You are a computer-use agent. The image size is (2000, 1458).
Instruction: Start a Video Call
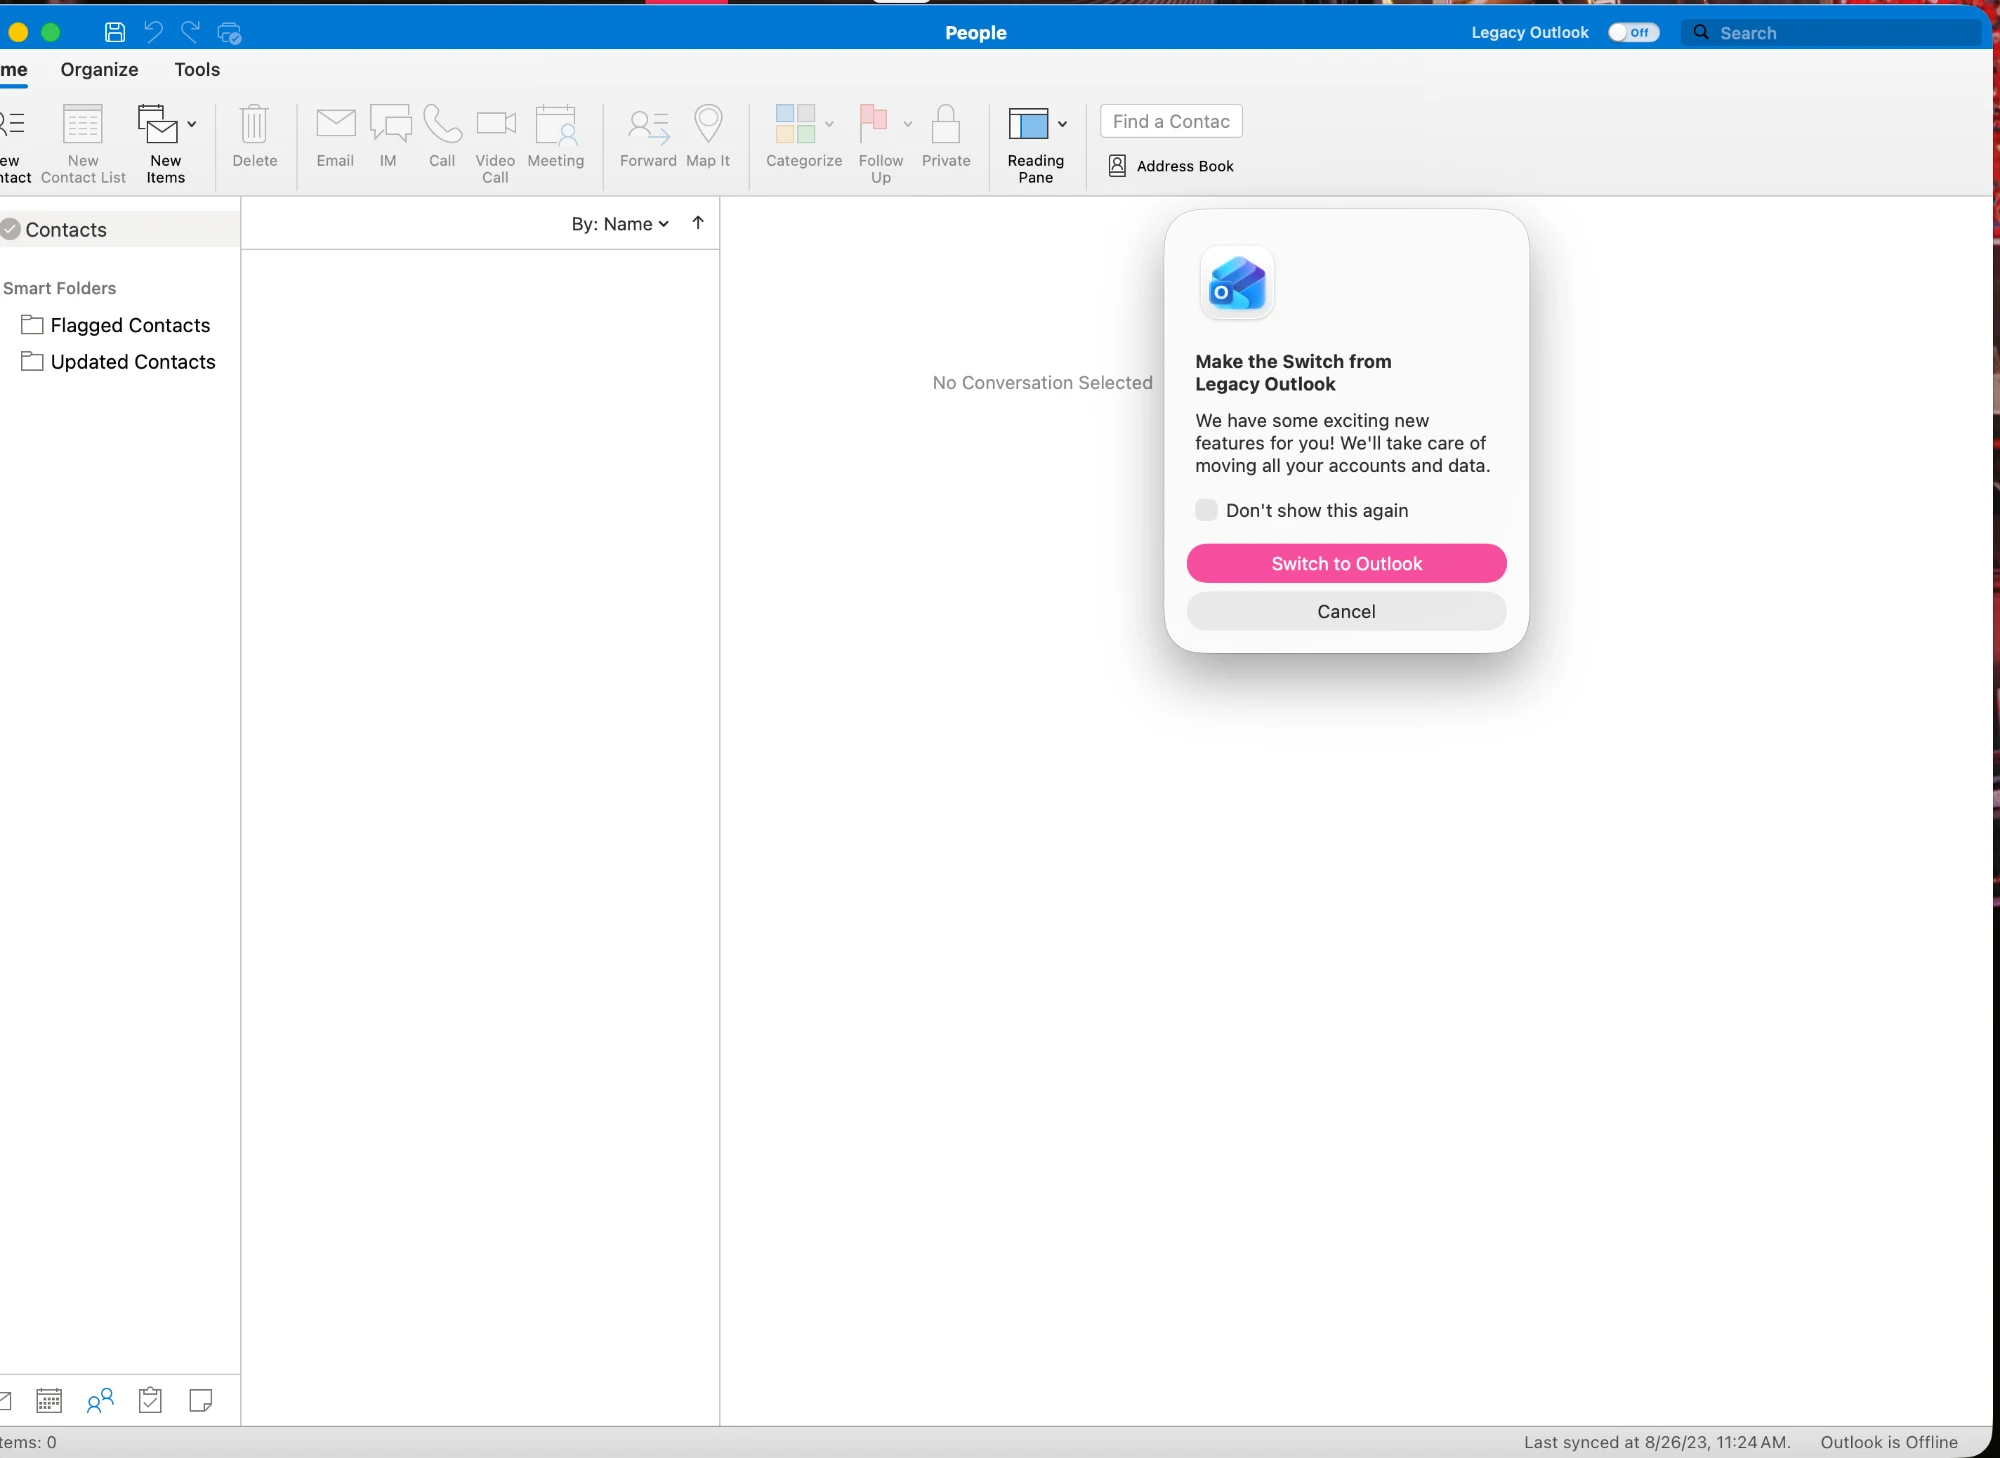[x=495, y=144]
